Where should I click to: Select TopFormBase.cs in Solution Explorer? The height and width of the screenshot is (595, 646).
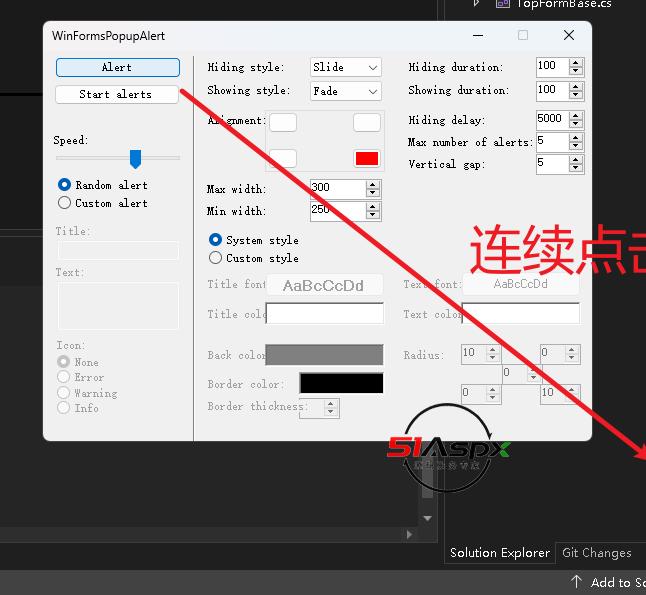pyautogui.click(x=564, y=4)
